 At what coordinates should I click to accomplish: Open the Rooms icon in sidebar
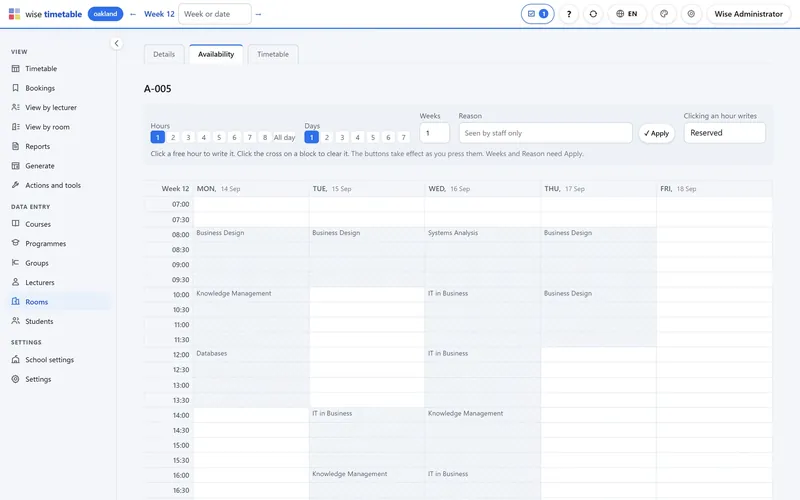[16, 302]
